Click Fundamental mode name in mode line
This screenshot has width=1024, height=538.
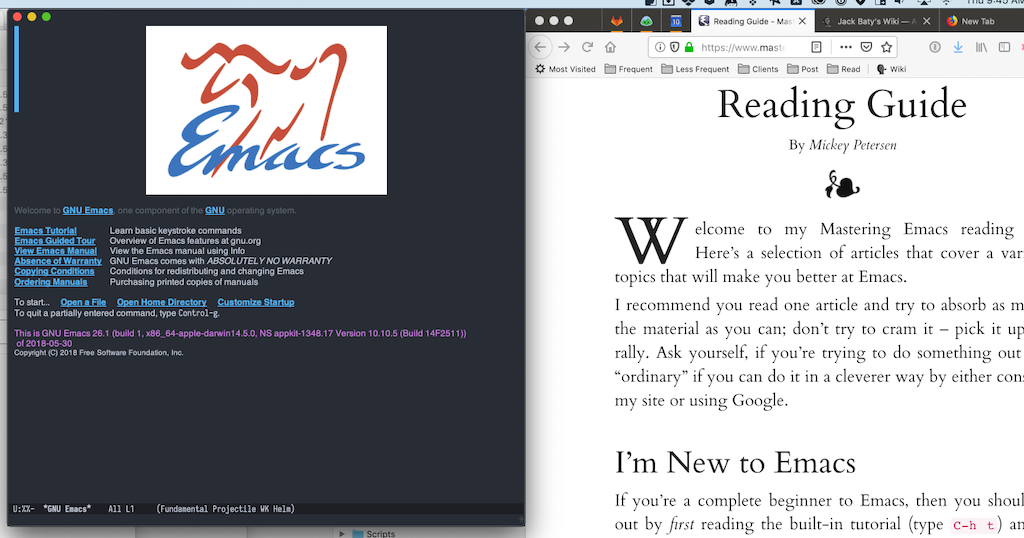point(183,509)
